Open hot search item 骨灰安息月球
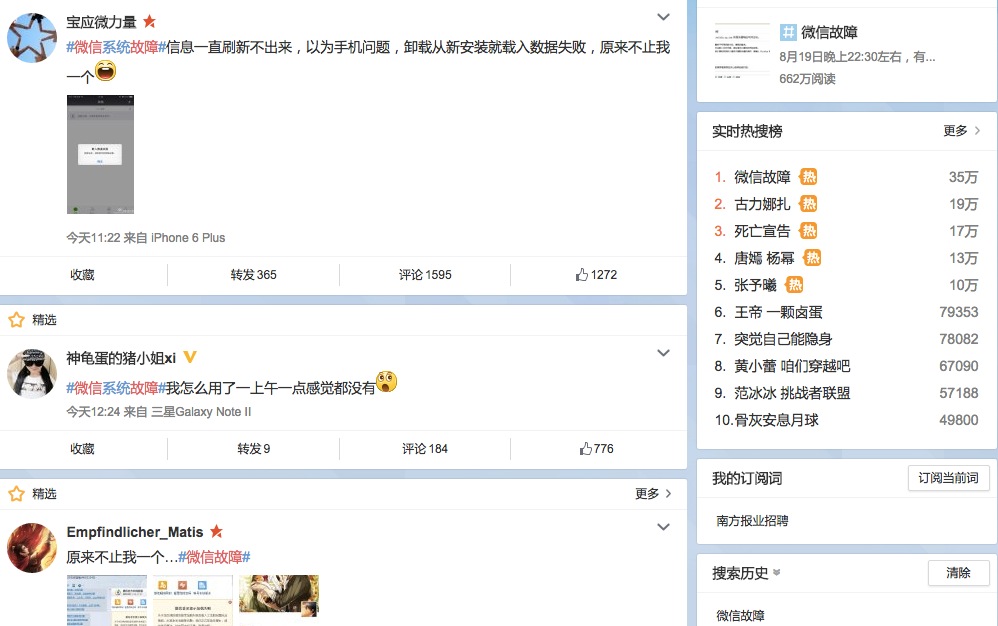 (x=776, y=421)
